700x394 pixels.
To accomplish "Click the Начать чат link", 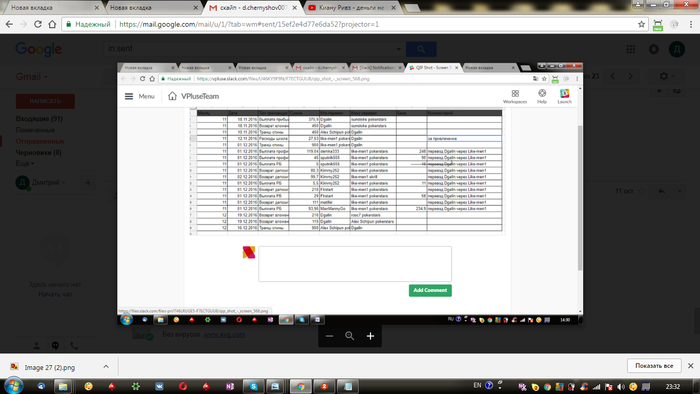I will 55,294.
